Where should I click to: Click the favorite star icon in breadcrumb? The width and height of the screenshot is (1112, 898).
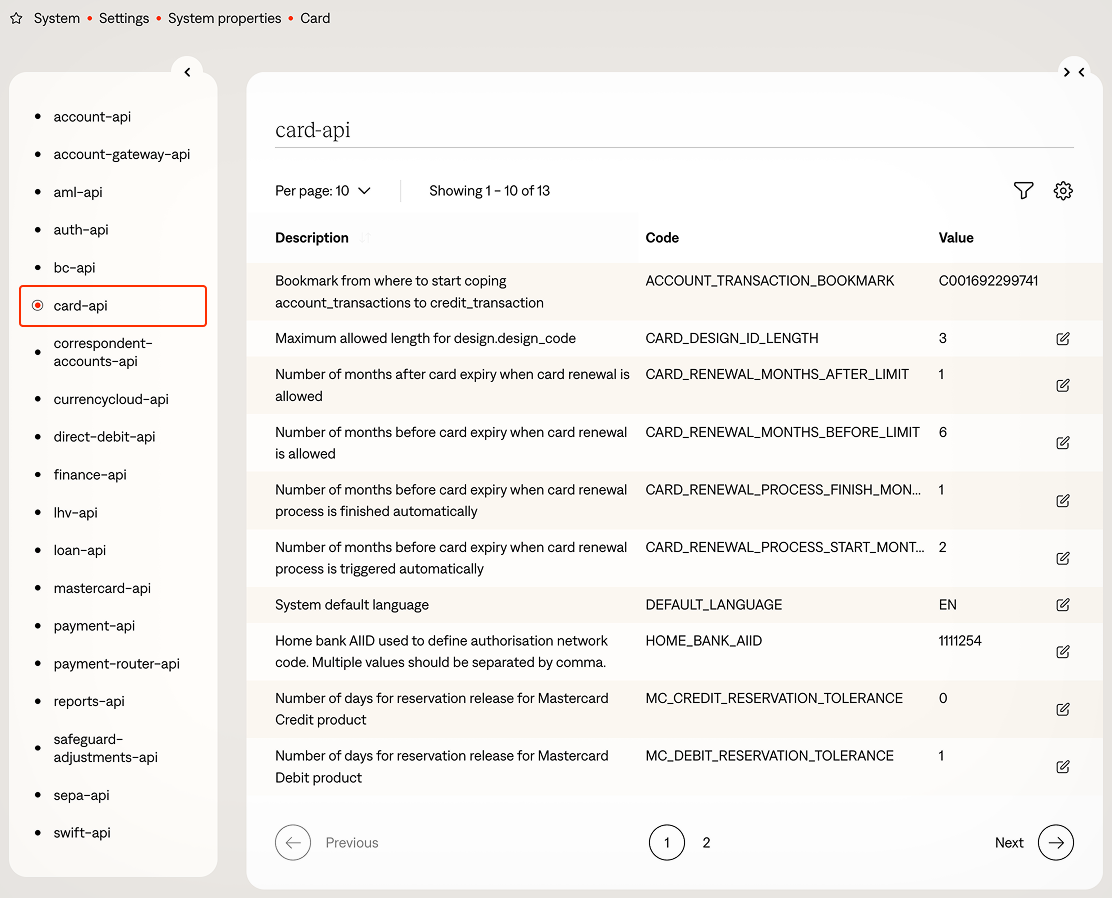point(16,19)
